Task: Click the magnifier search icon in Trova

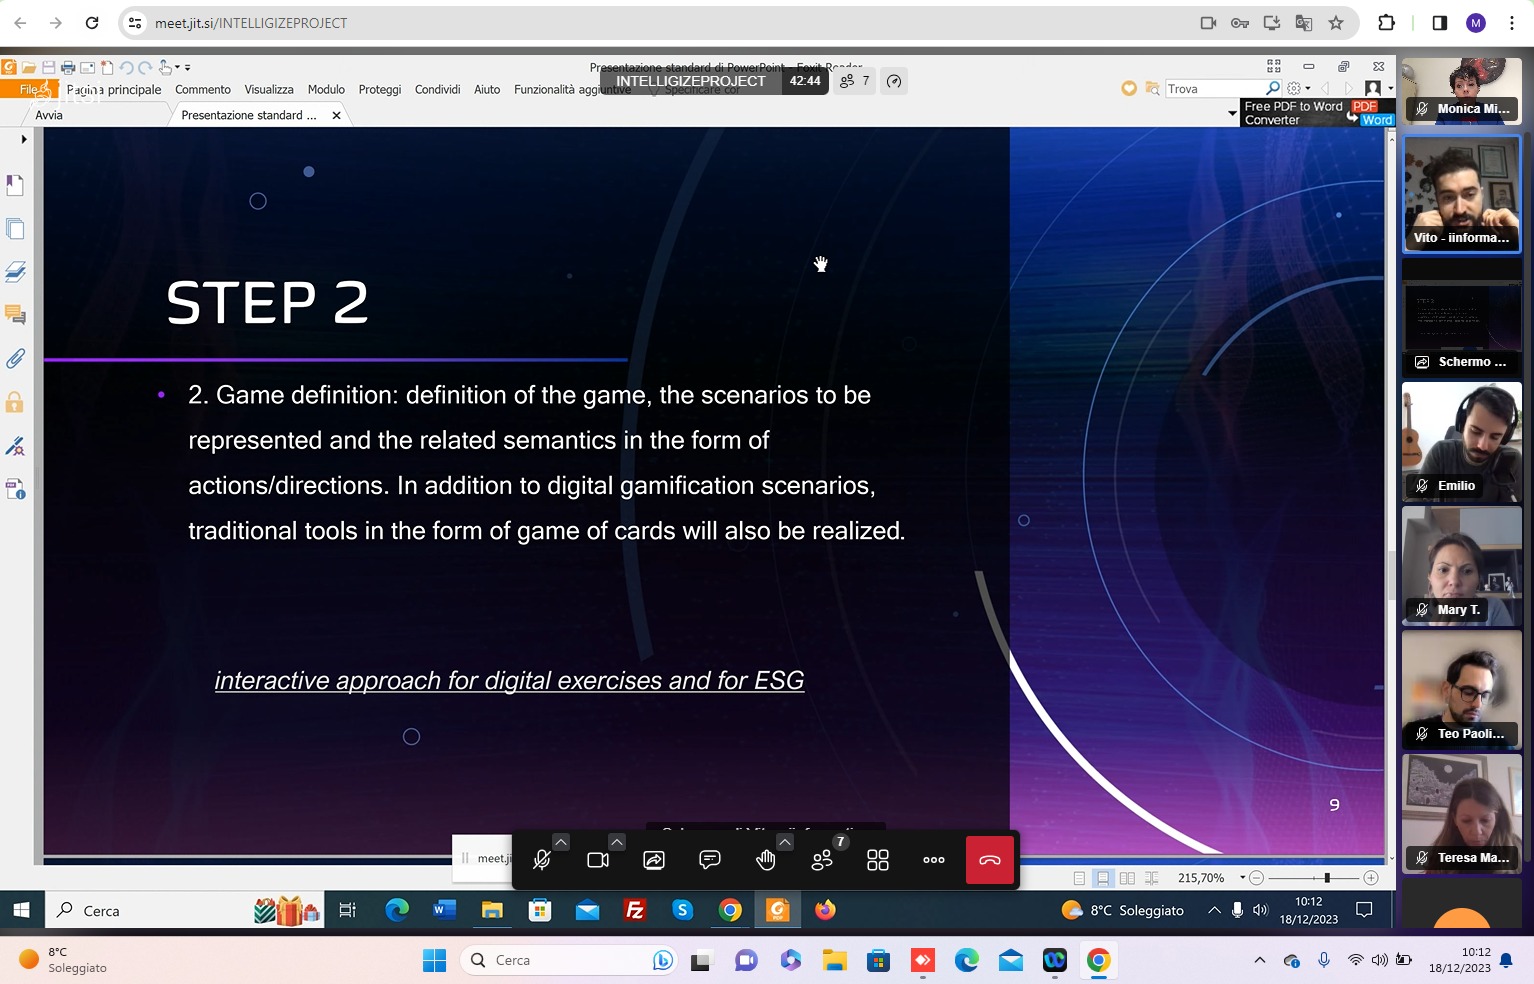Action: pos(1273,88)
